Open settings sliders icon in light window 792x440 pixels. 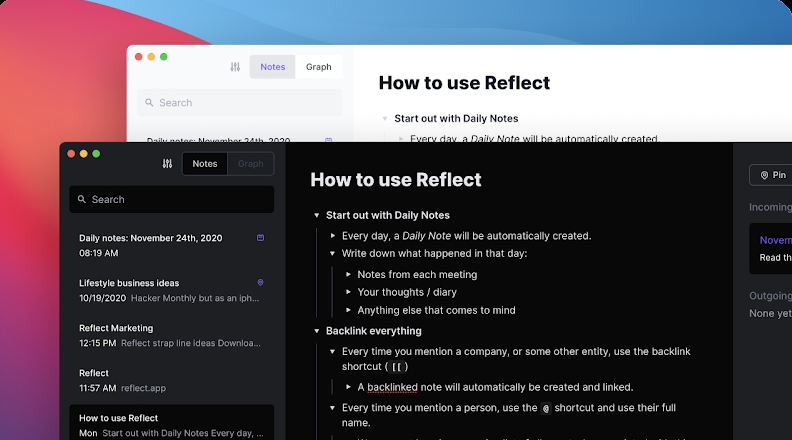point(235,67)
